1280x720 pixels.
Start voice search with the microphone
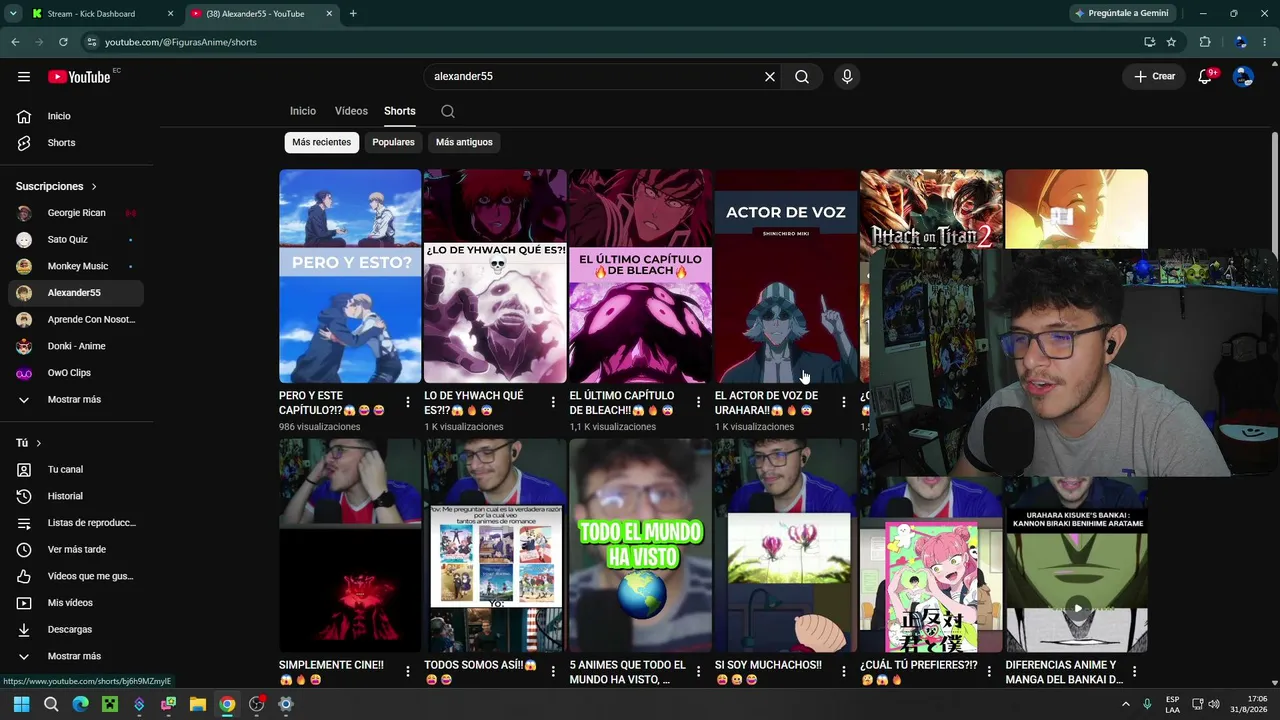click(847, 77)
